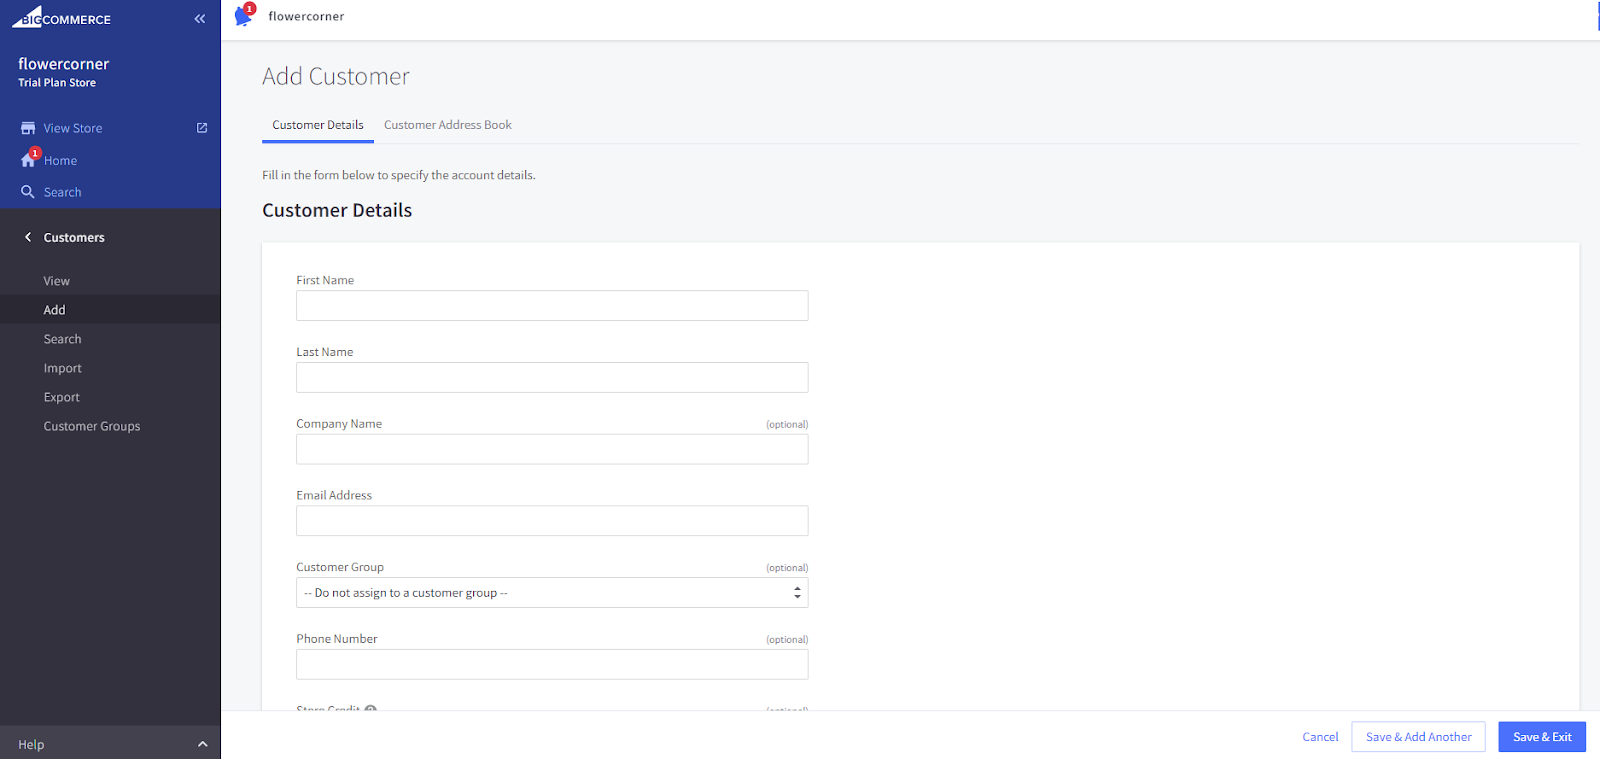Click the Home house icon
This screenshot has width=1600, height=759.
[x=28, y=160]
